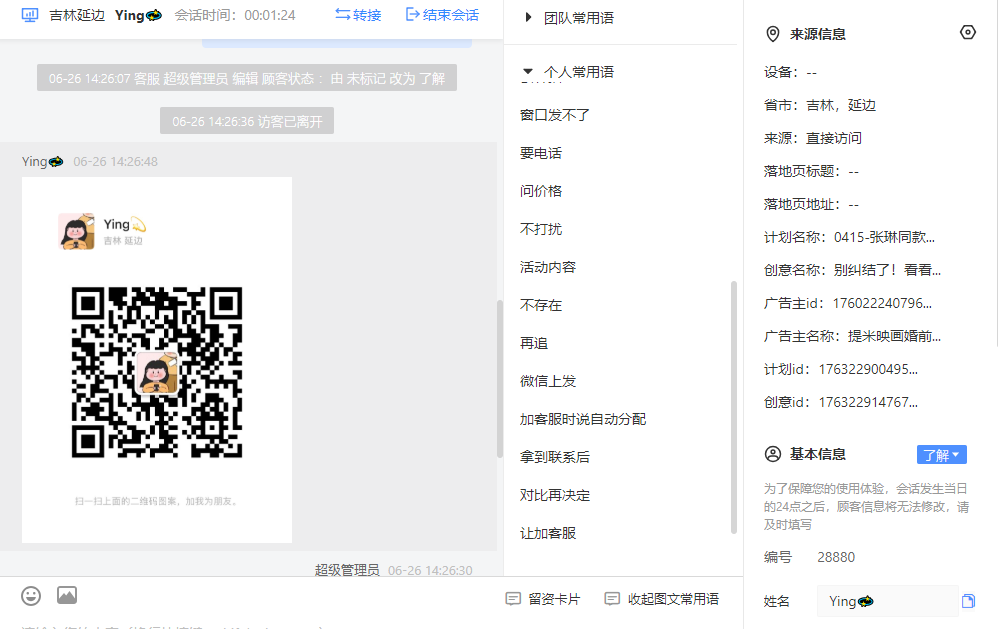Click the copy icon next to 姓名 field
The image size is (998, 629).
point(968,601)
